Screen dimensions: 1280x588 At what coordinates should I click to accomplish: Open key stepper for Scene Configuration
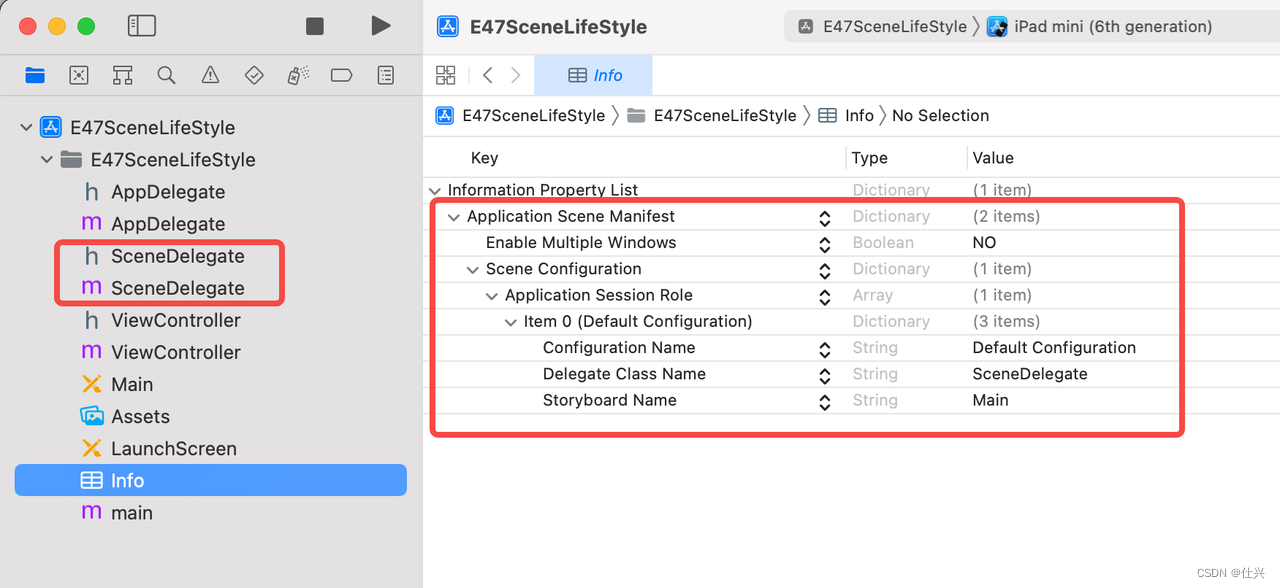(x=825, y=270)
